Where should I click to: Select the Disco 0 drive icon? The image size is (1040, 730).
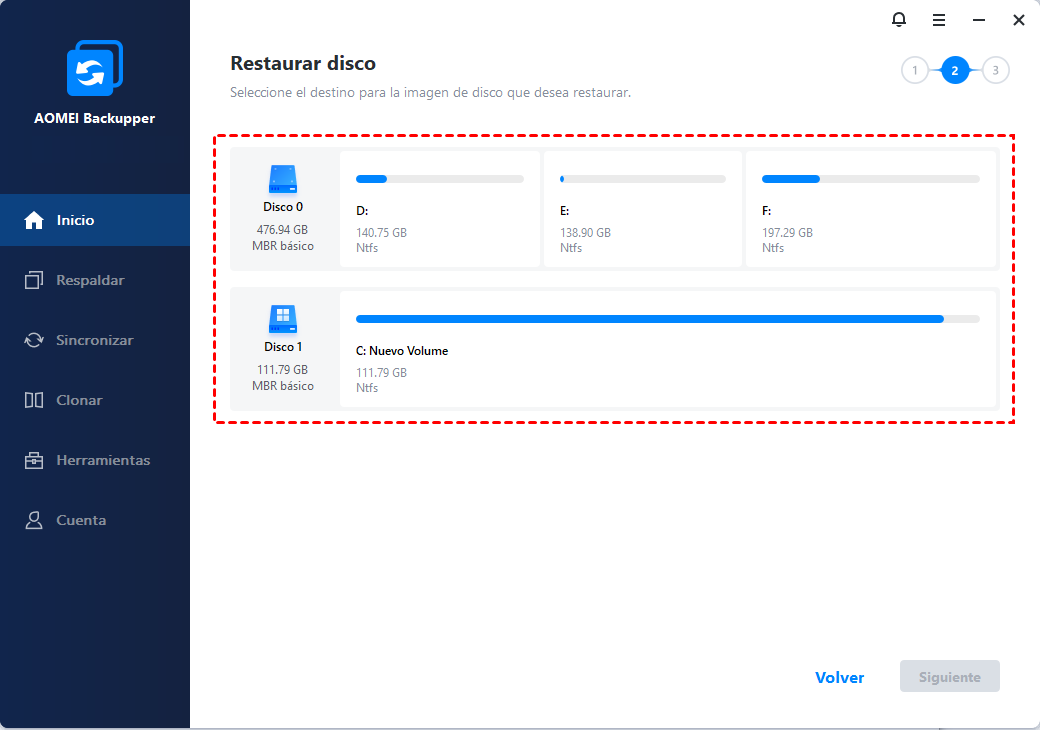[283, 180]
